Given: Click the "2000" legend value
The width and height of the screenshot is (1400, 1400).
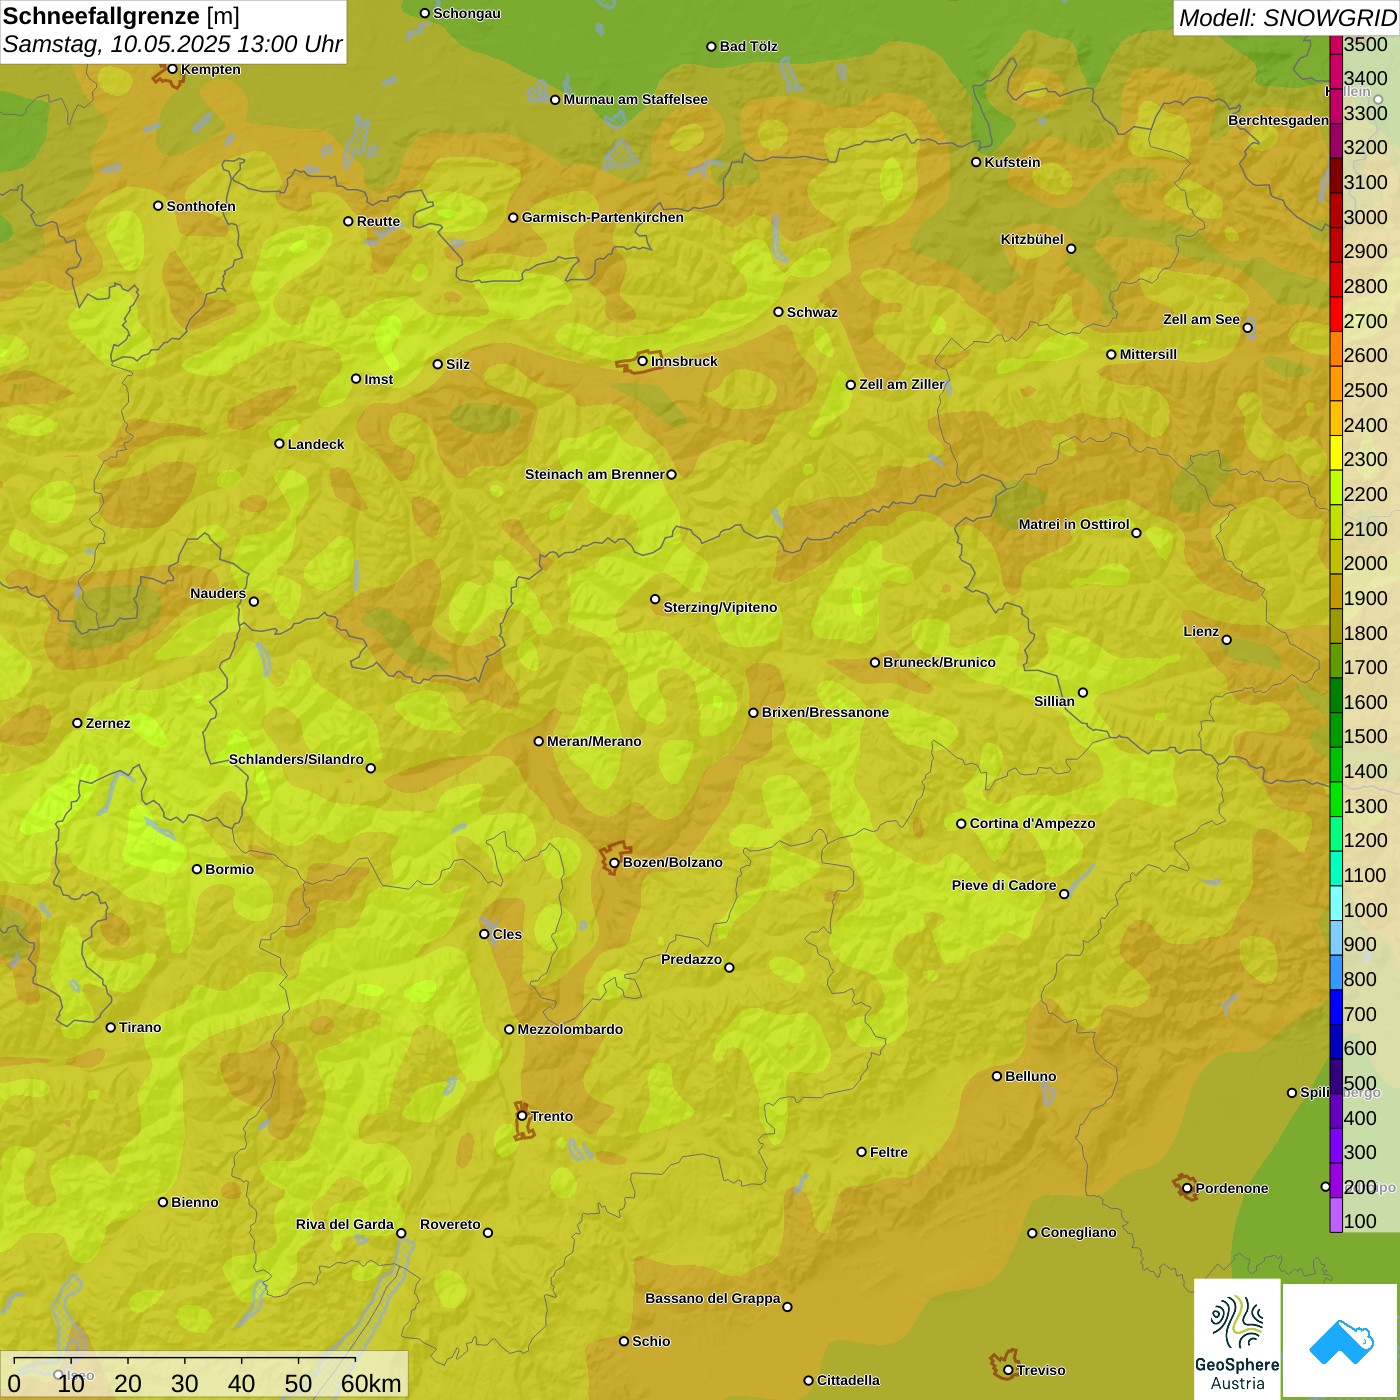Looking at the screenshot, I should click(x=1366, y=563).
